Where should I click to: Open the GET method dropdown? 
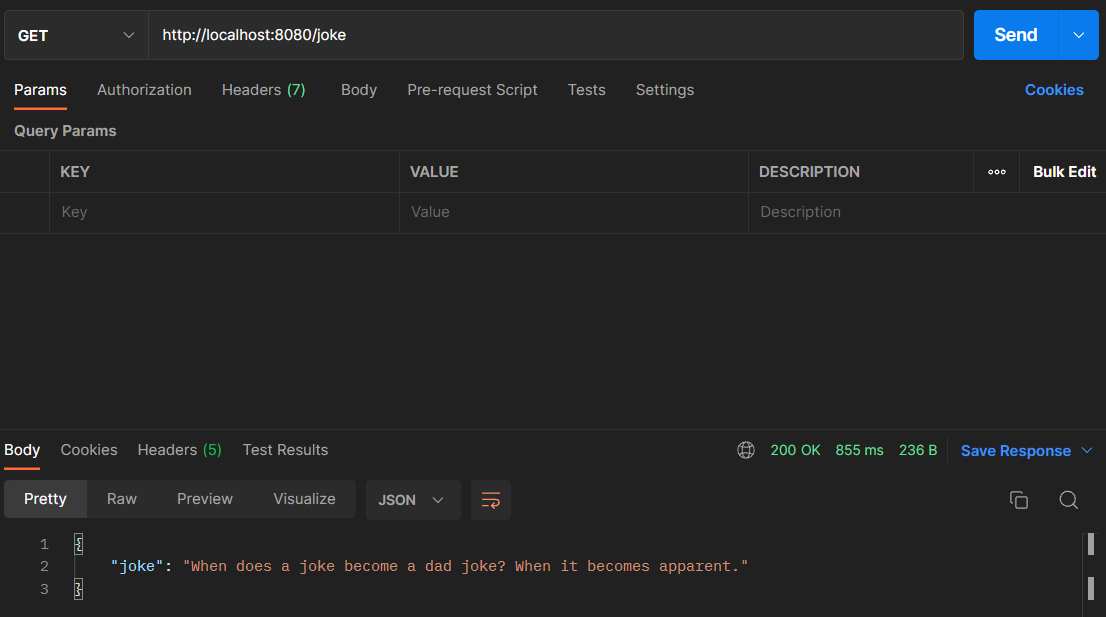pyautogui.click(x=76, y=35)
